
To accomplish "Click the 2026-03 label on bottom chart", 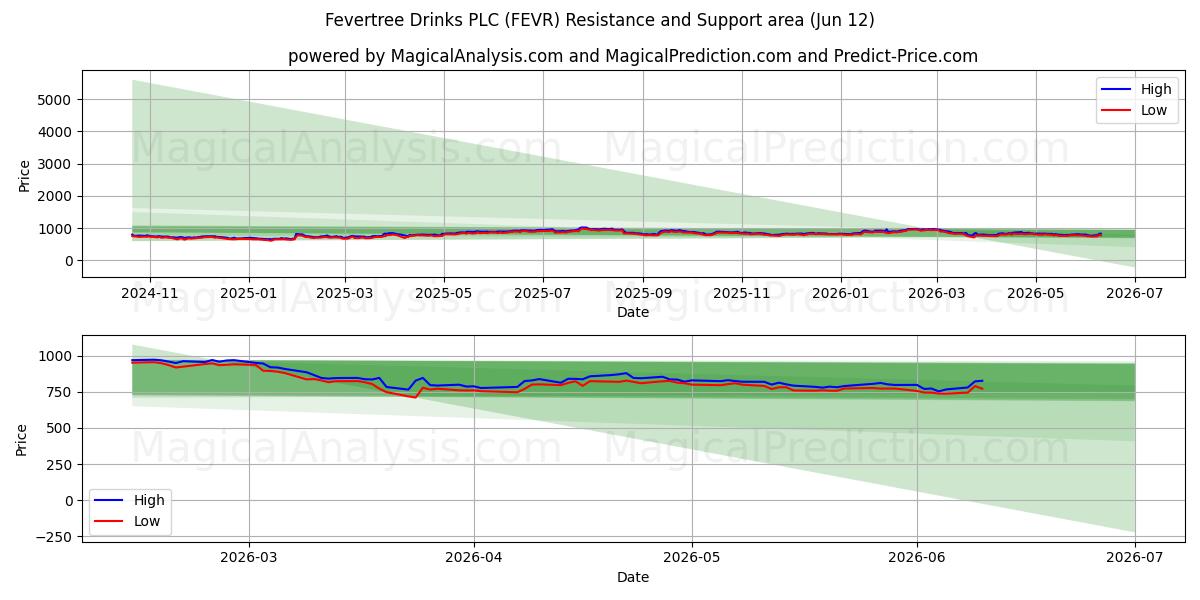I will coord(248,559).
